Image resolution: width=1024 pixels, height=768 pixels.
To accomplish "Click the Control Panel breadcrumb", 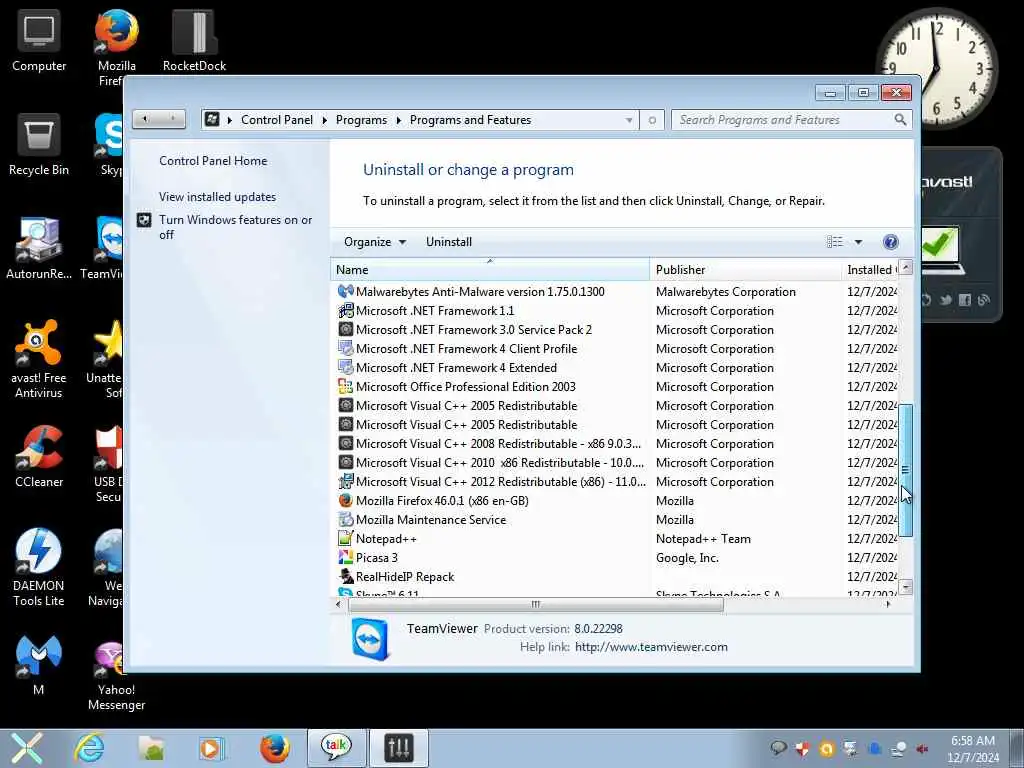I will [x=277, y=120].
